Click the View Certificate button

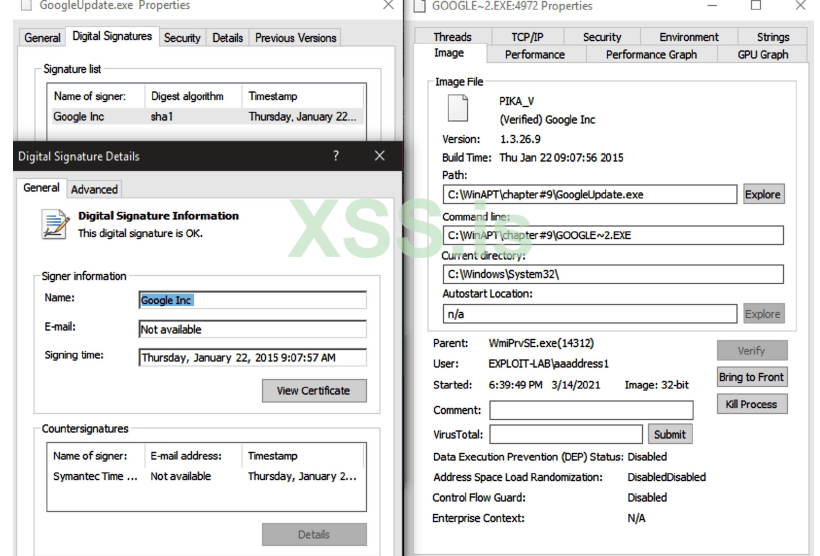314,391
